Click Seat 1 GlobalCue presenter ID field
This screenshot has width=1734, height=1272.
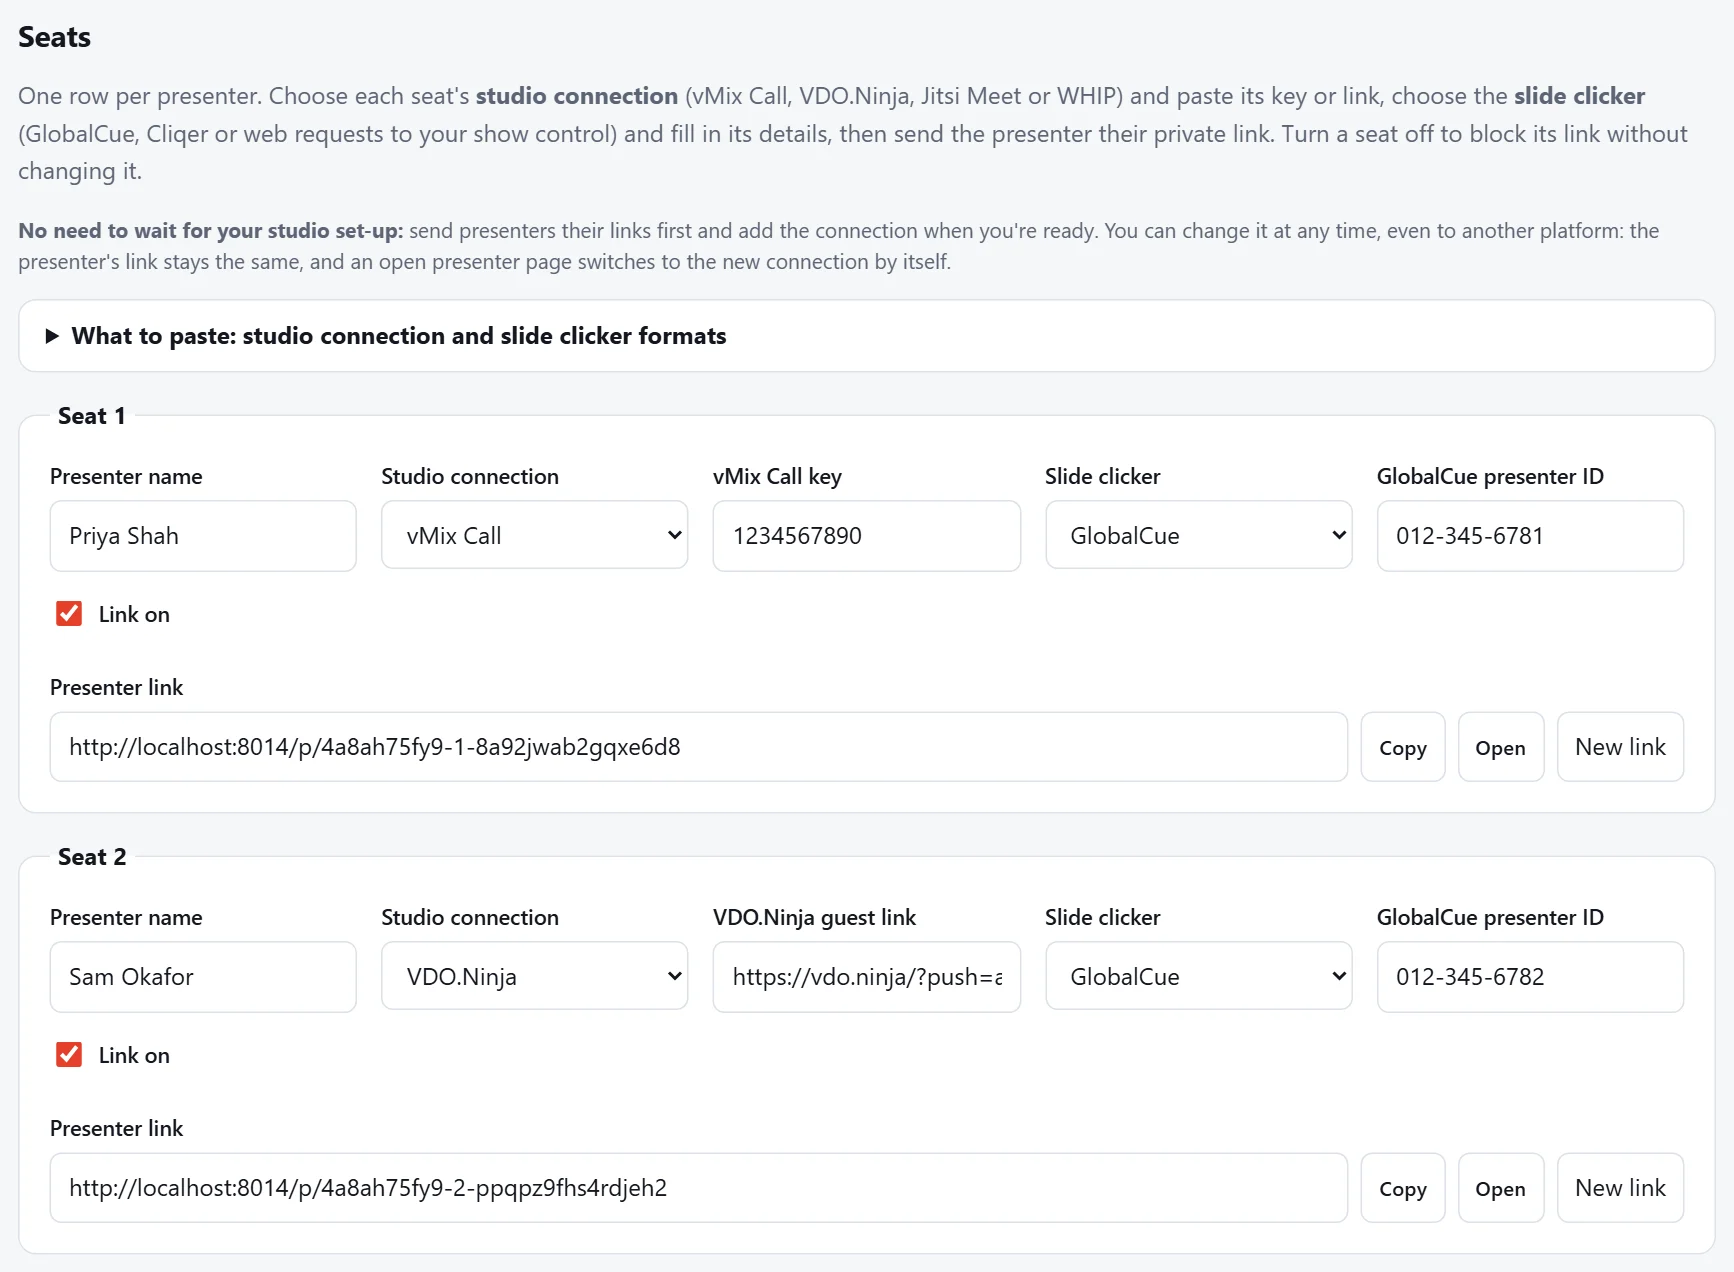tap(1530, 536)
